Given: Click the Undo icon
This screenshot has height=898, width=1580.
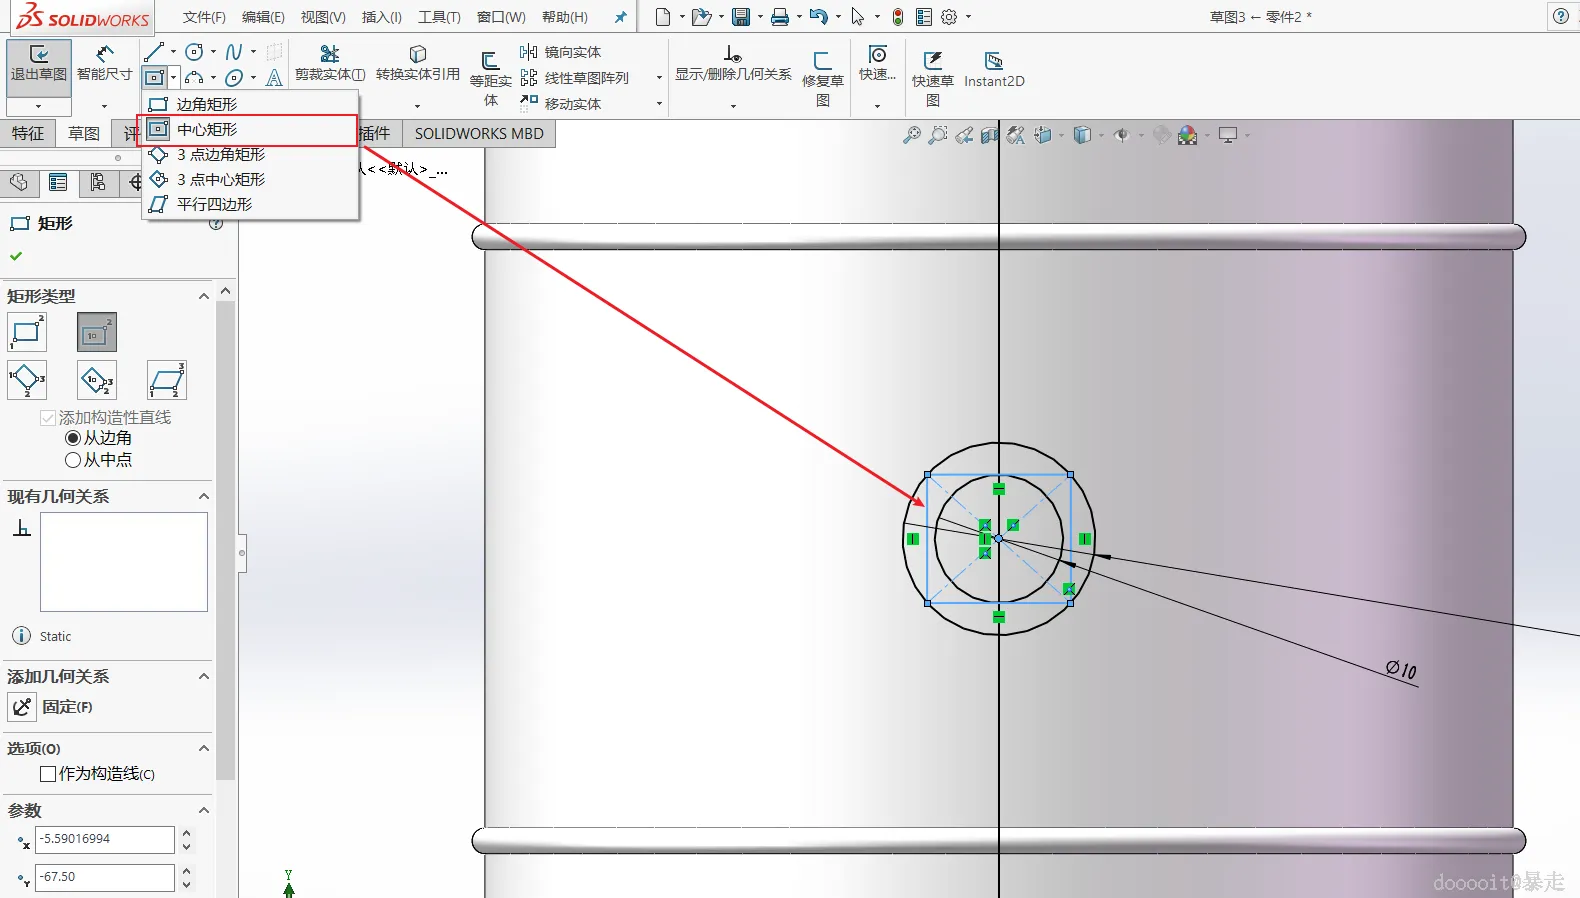Looking at the screenshot, I should 819,17.
